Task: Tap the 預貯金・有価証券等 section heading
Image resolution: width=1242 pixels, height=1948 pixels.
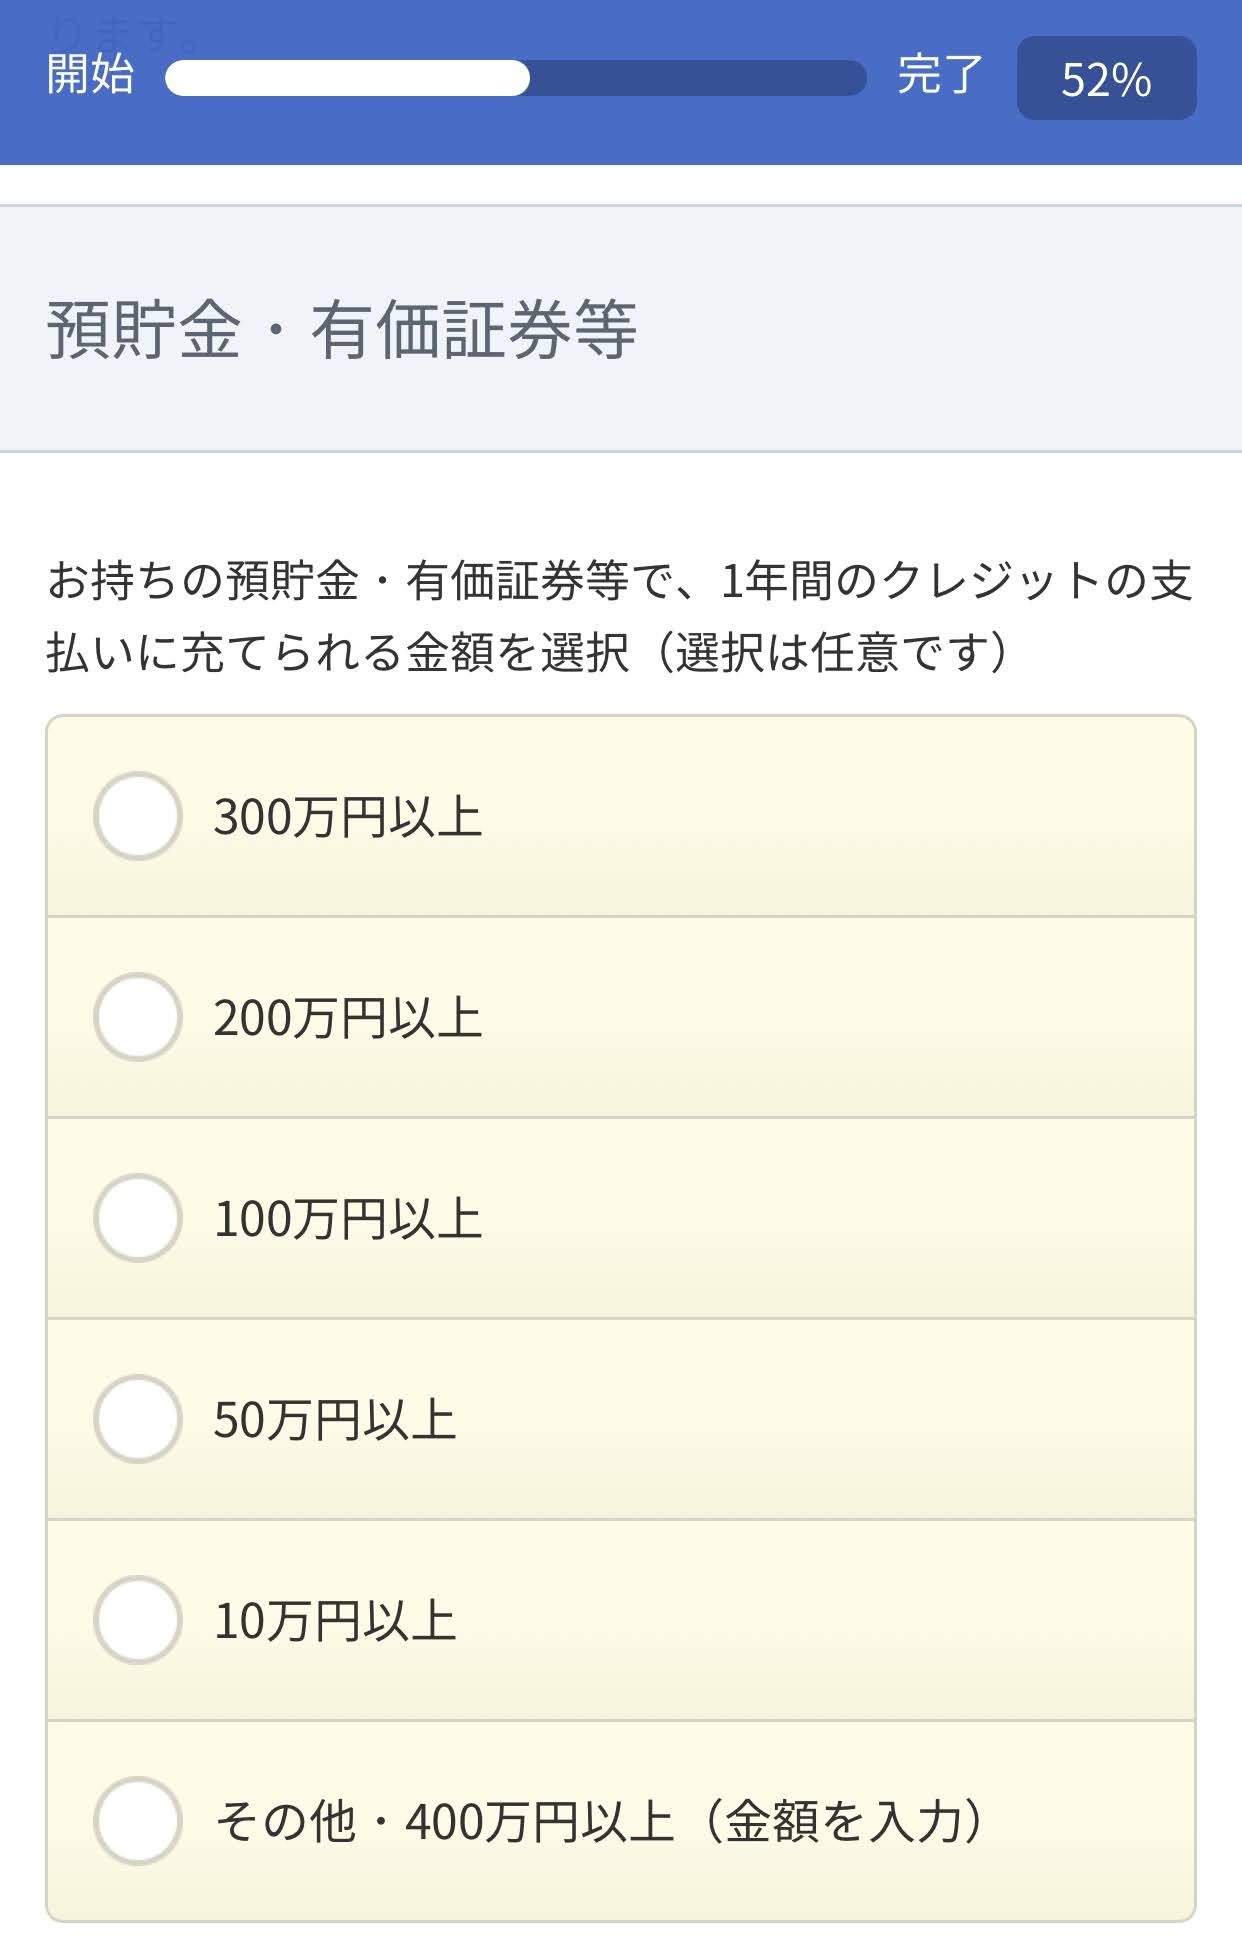Action: pyautogui.click(x=341, y=329)
